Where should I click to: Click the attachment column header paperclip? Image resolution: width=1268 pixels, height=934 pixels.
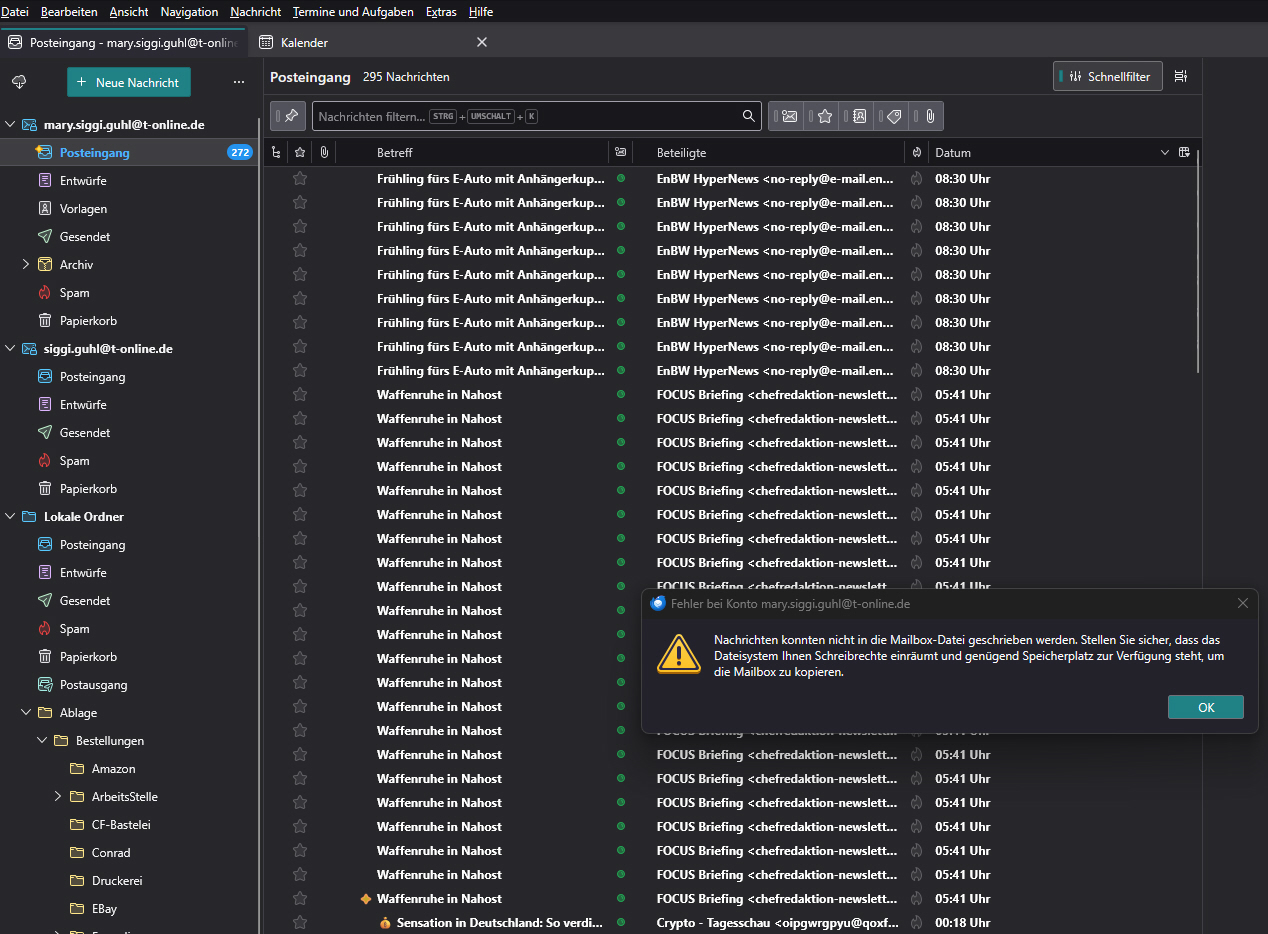pos(324,153)
